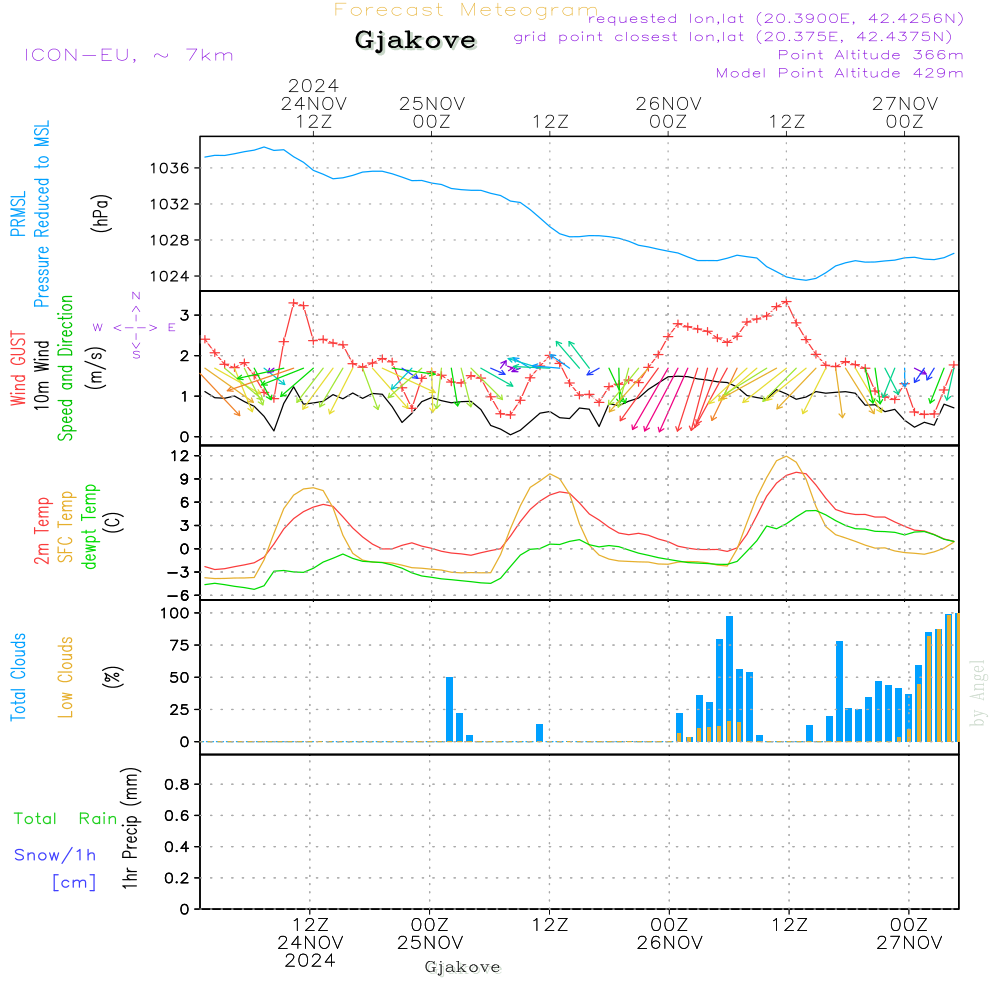Select the 1036 pressure axis value
The width and height of the screenshot is (1000, 1000).
pos(170,168)
